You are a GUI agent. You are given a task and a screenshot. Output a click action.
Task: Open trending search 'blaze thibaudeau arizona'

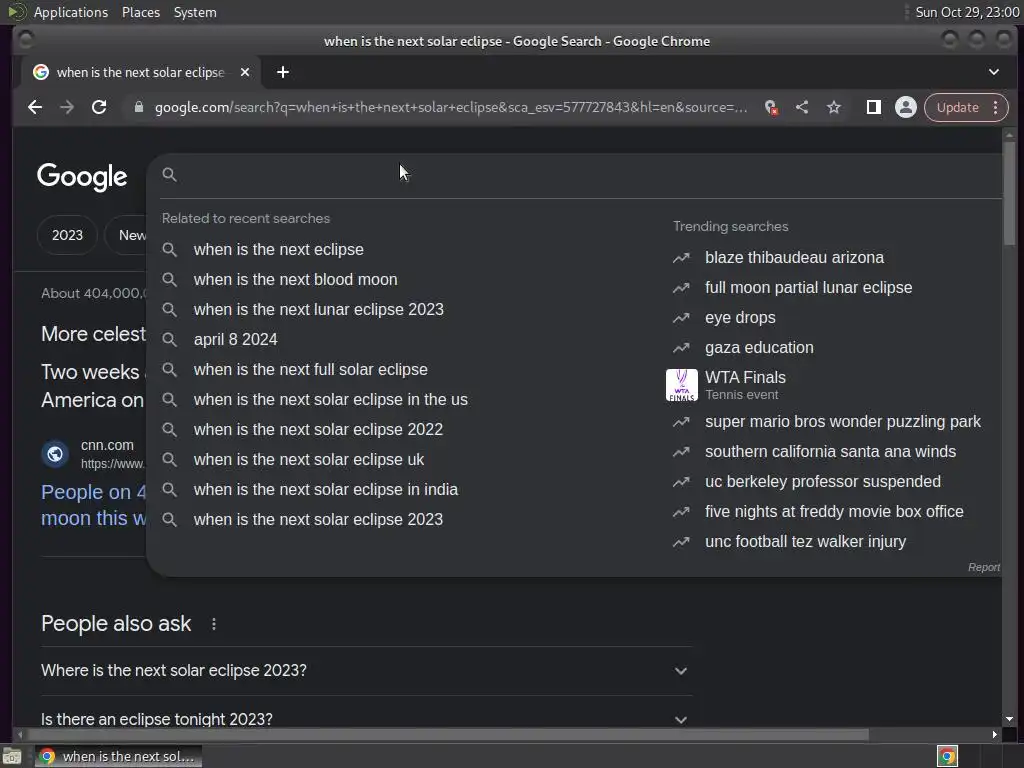[x=794, y=257]
